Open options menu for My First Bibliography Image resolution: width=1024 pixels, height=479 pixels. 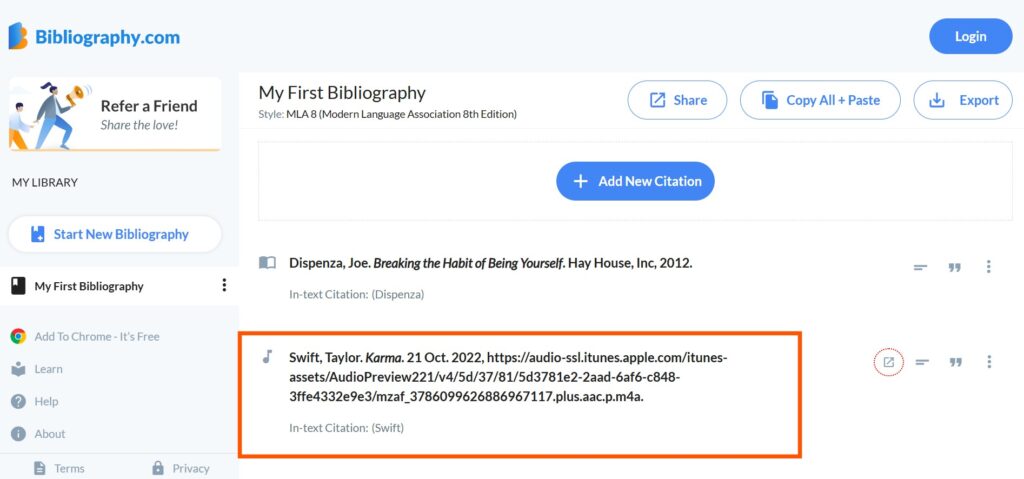coord(224,285)
